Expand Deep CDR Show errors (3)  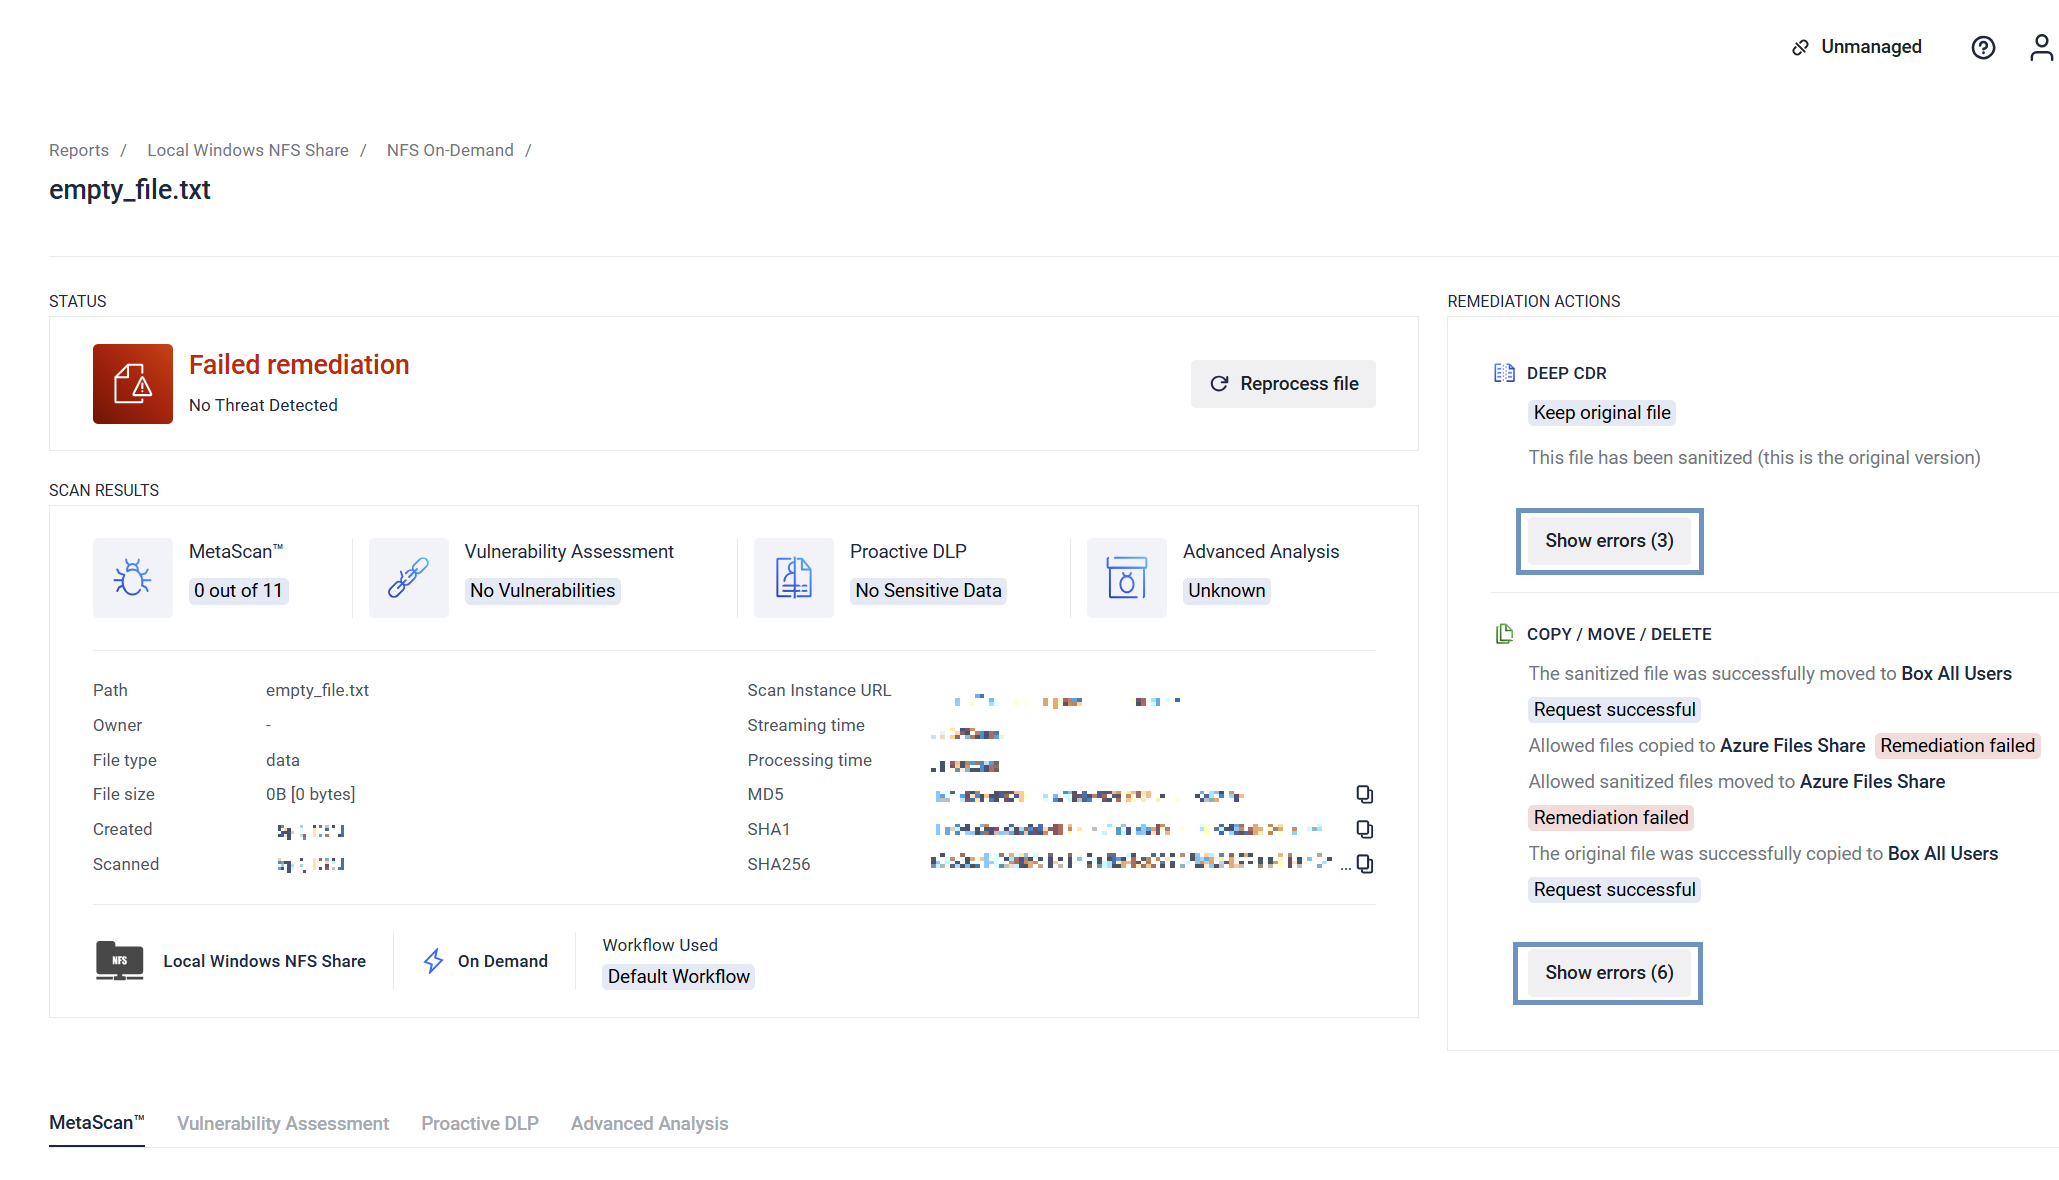pos(1608,541)
